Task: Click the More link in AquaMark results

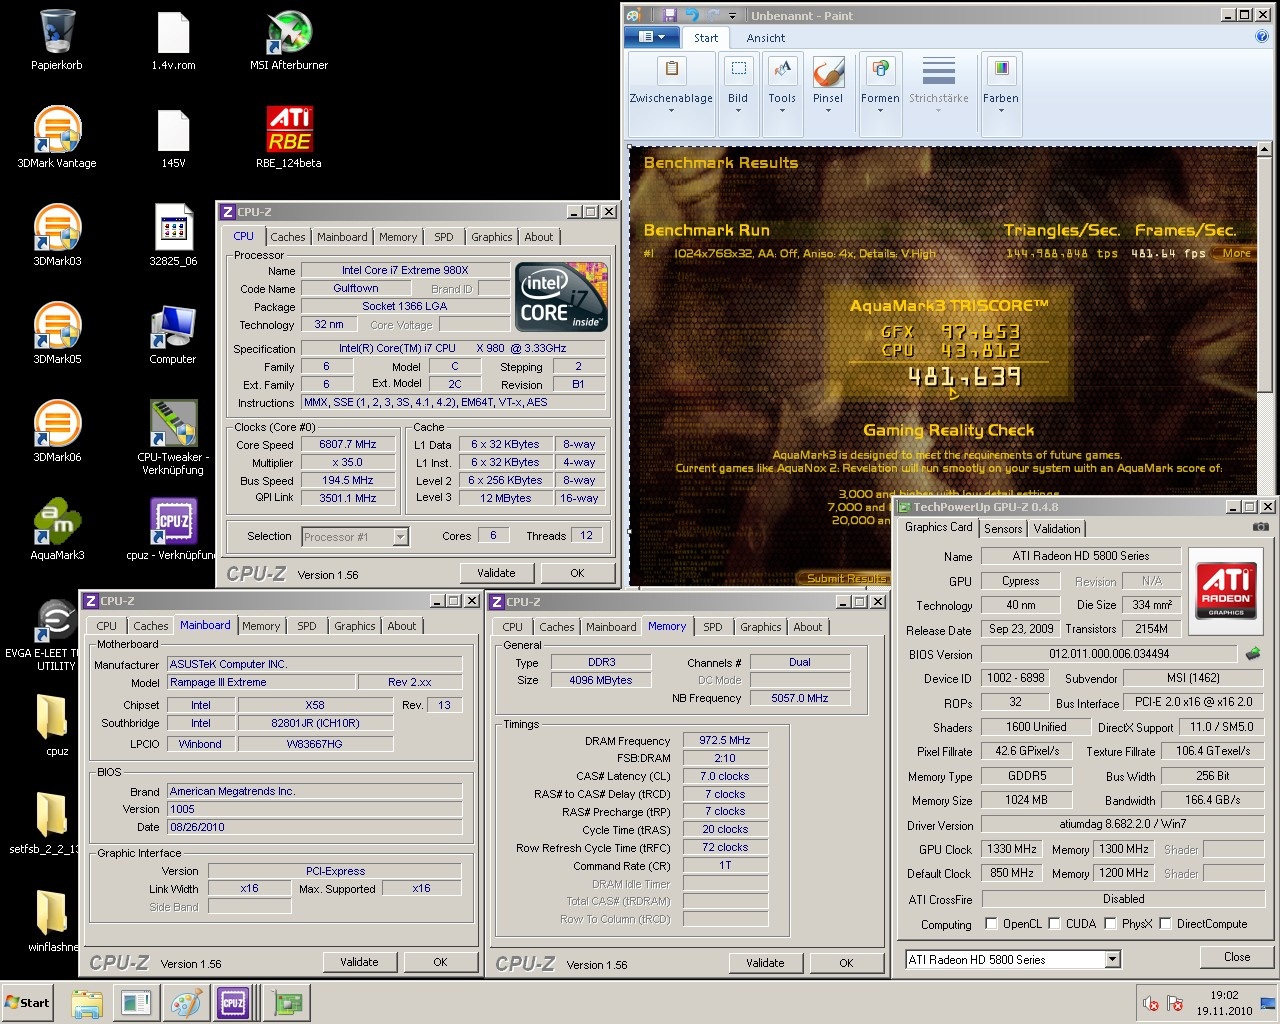Action: pyautogui.click(x=1237, y=253)
